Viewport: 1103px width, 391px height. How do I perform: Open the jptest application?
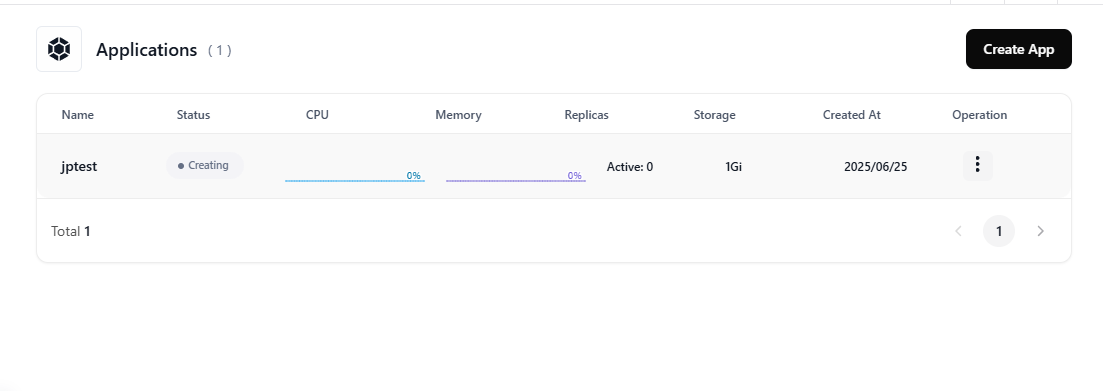[x=79, y=167]
